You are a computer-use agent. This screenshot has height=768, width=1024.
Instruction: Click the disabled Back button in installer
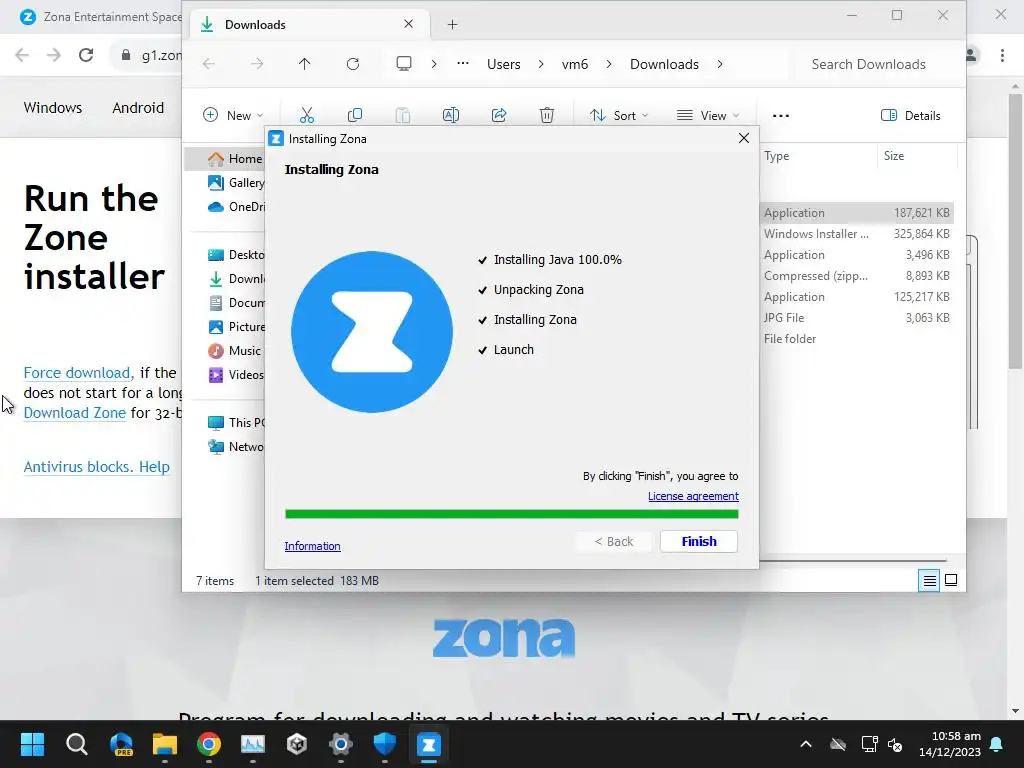(x=613, y=541)
